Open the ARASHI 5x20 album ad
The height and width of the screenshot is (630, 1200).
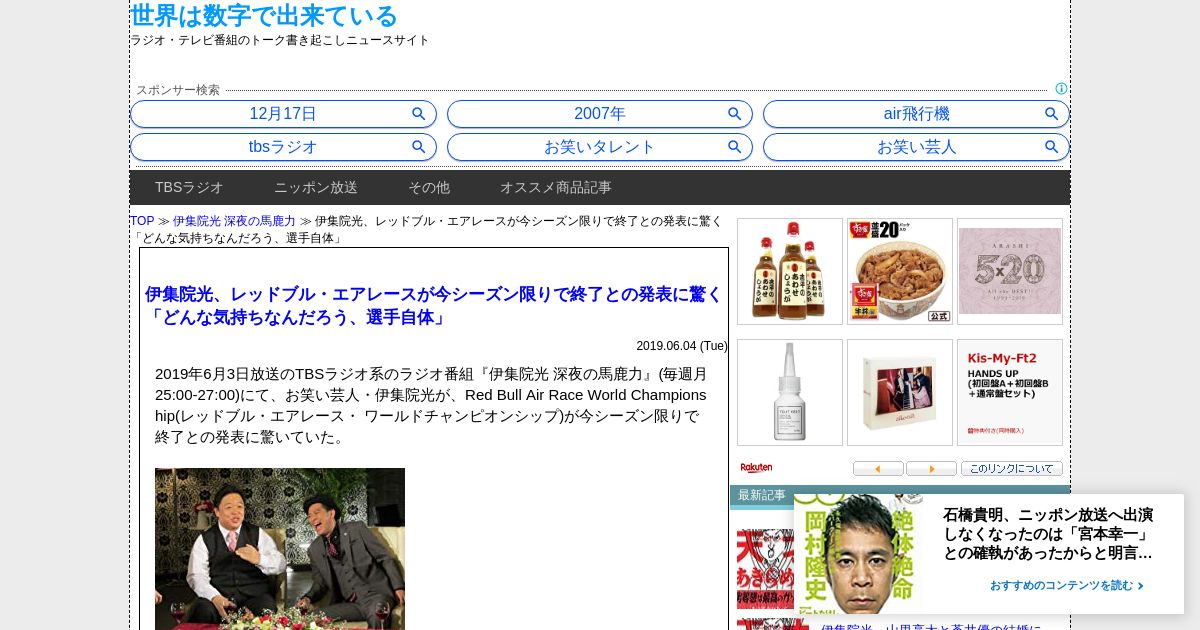(1010, 271)
